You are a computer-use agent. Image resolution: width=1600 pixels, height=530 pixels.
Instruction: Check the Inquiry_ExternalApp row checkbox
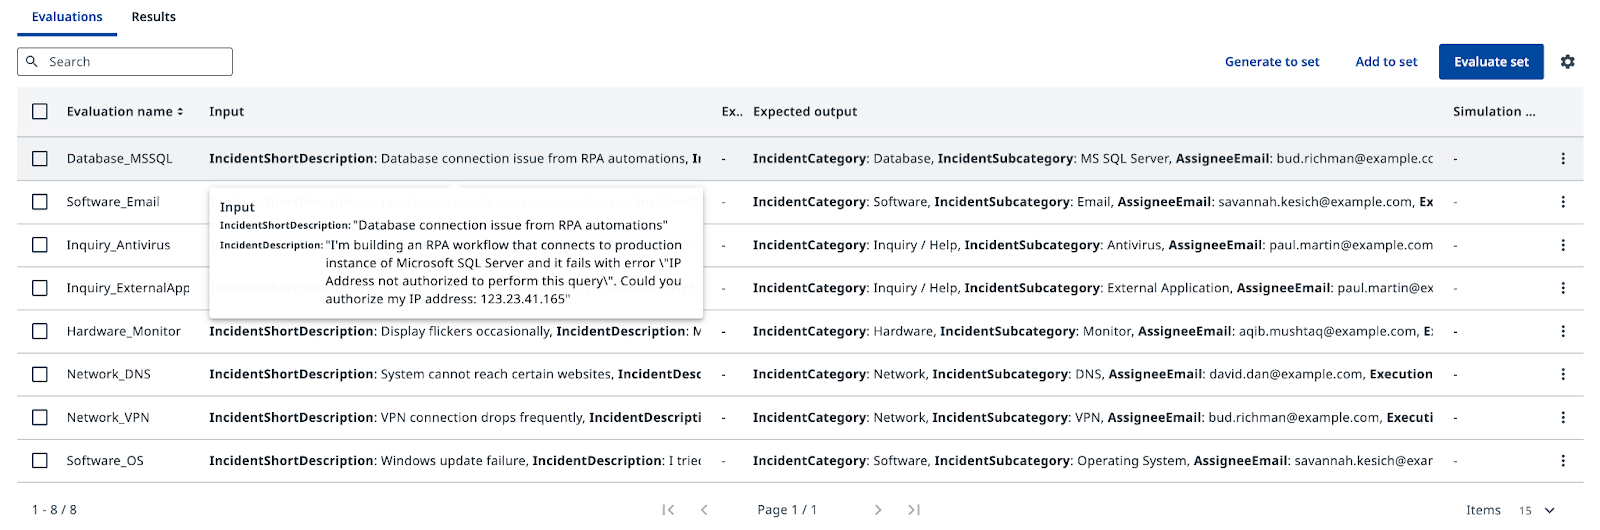coord(40,288)
